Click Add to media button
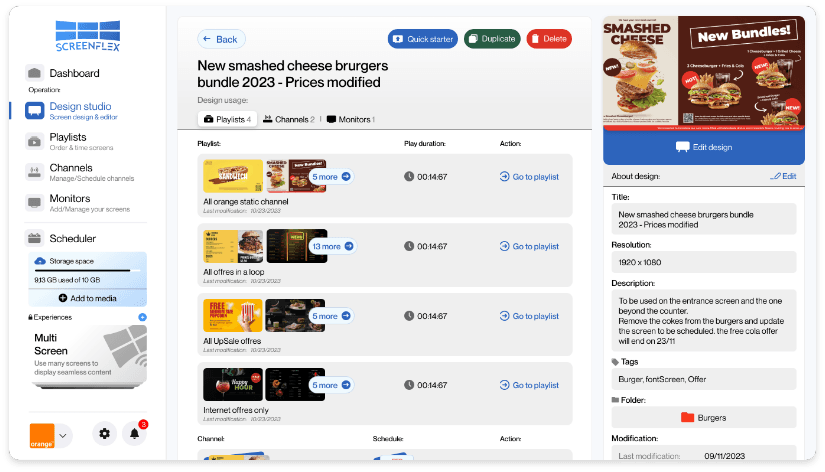This screenshot has height=472, width=825. (87, 298)
